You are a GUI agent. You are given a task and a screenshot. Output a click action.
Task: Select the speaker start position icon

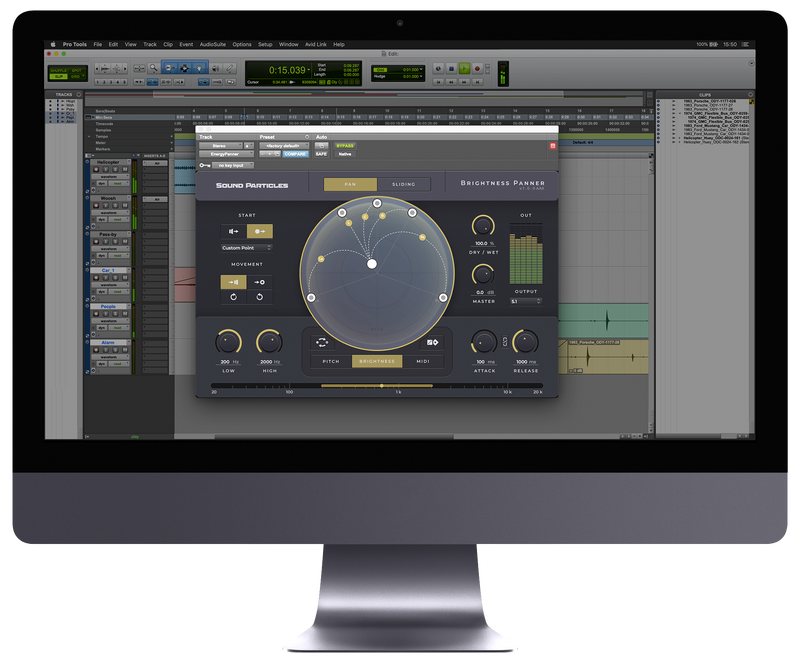click(234, 230)
